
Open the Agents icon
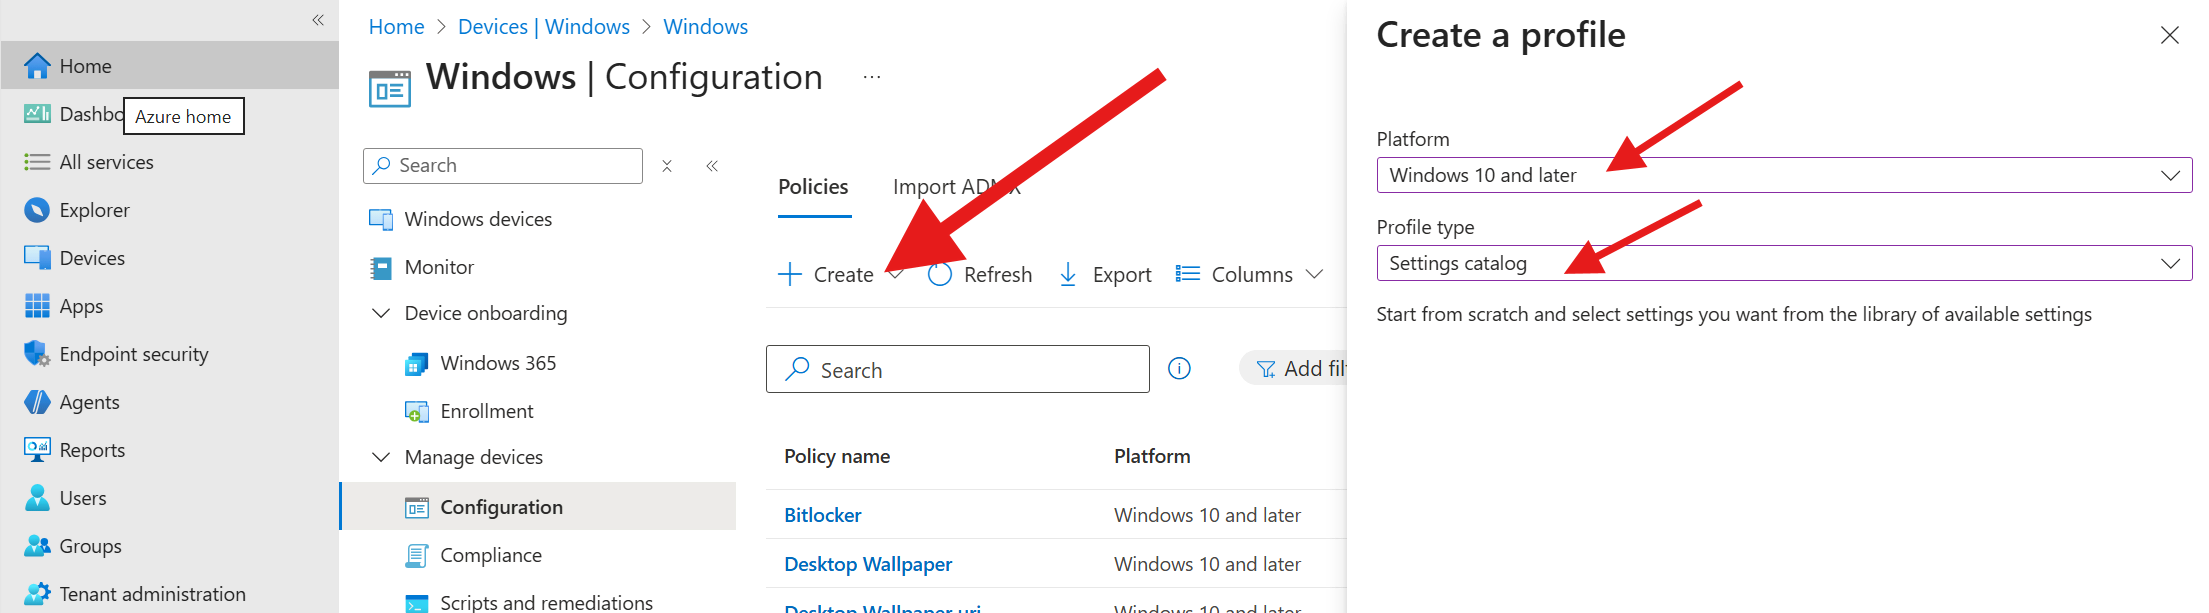coord(37,402)
